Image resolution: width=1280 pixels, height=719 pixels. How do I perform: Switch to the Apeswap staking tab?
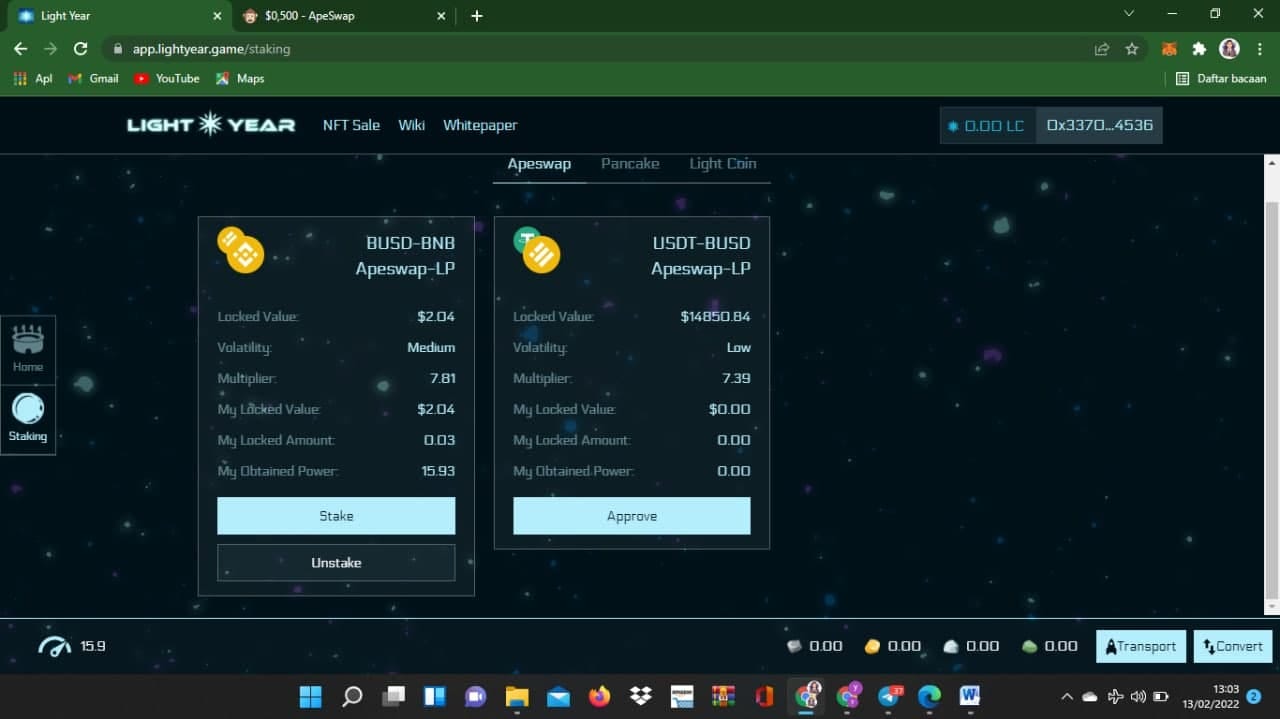[x=539, y=164]
